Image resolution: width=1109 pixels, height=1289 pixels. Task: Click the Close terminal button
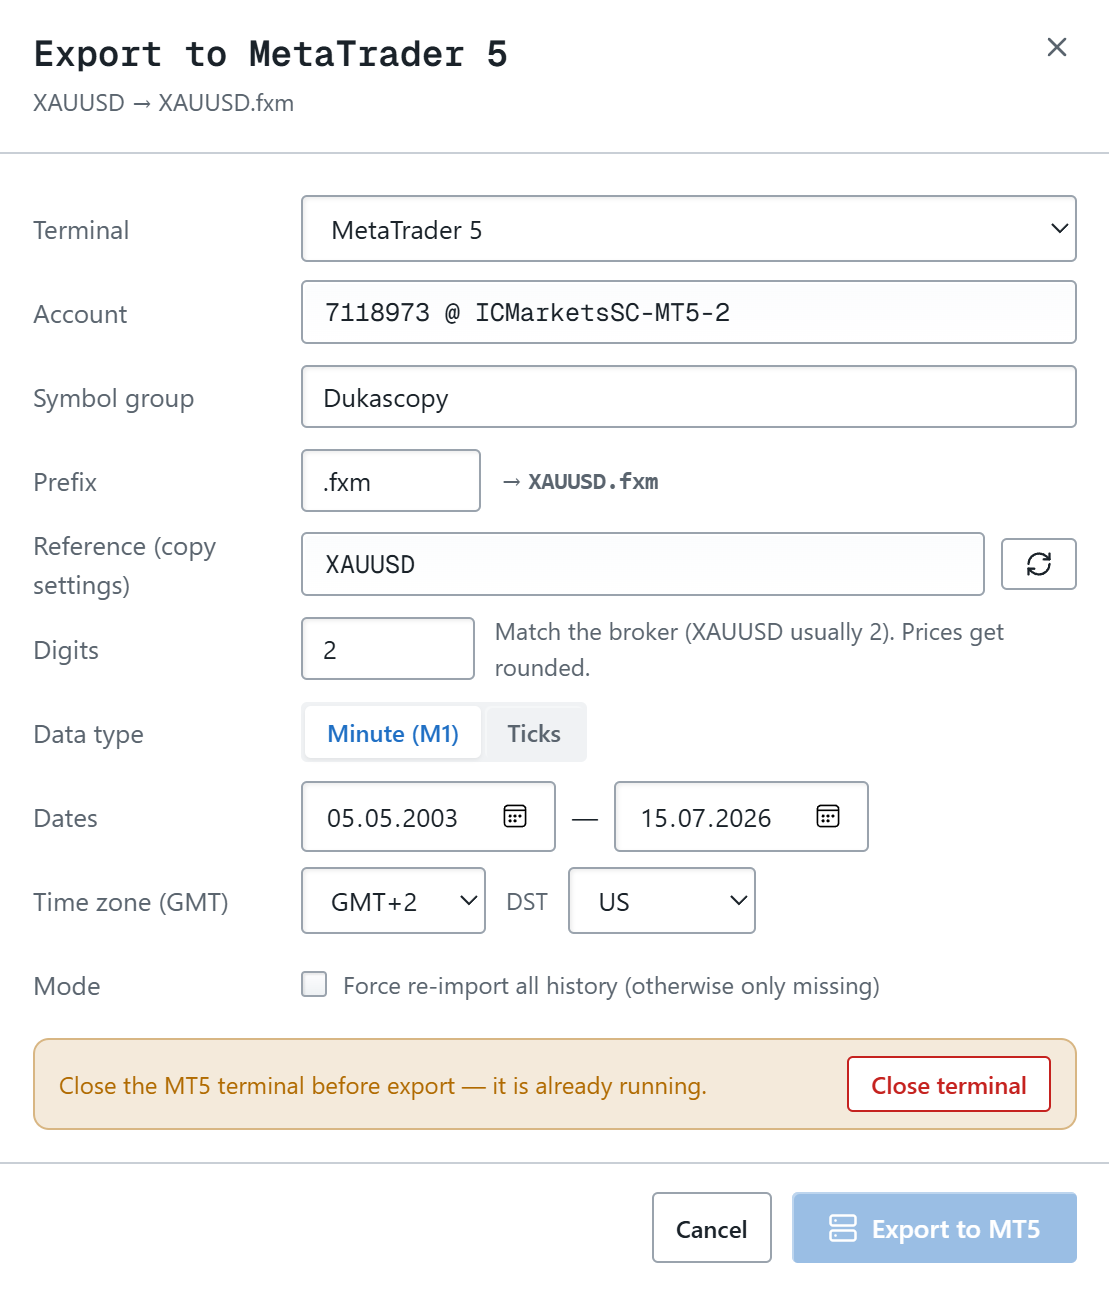948,1084
